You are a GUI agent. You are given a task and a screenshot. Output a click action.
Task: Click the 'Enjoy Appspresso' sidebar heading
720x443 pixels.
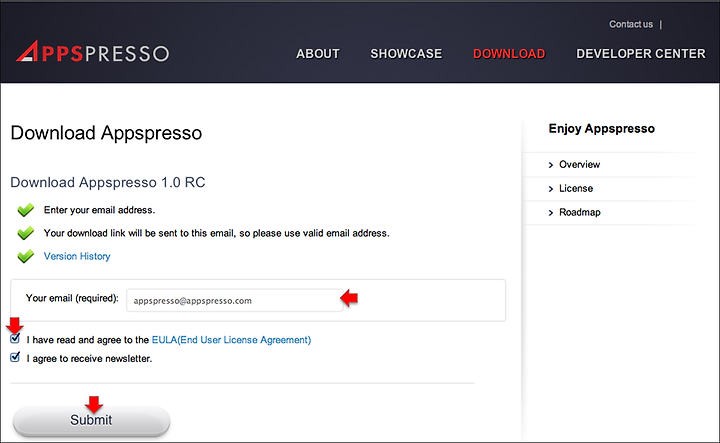point(602,129)
